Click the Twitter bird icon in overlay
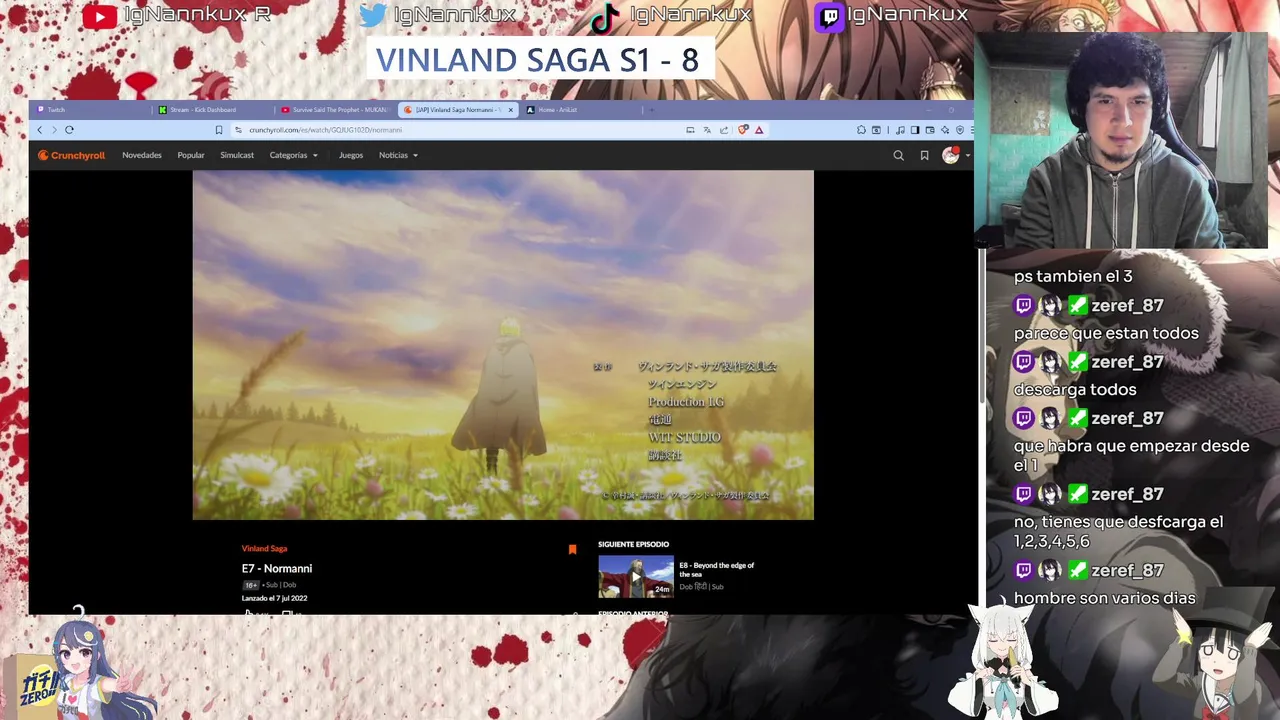 373,16
